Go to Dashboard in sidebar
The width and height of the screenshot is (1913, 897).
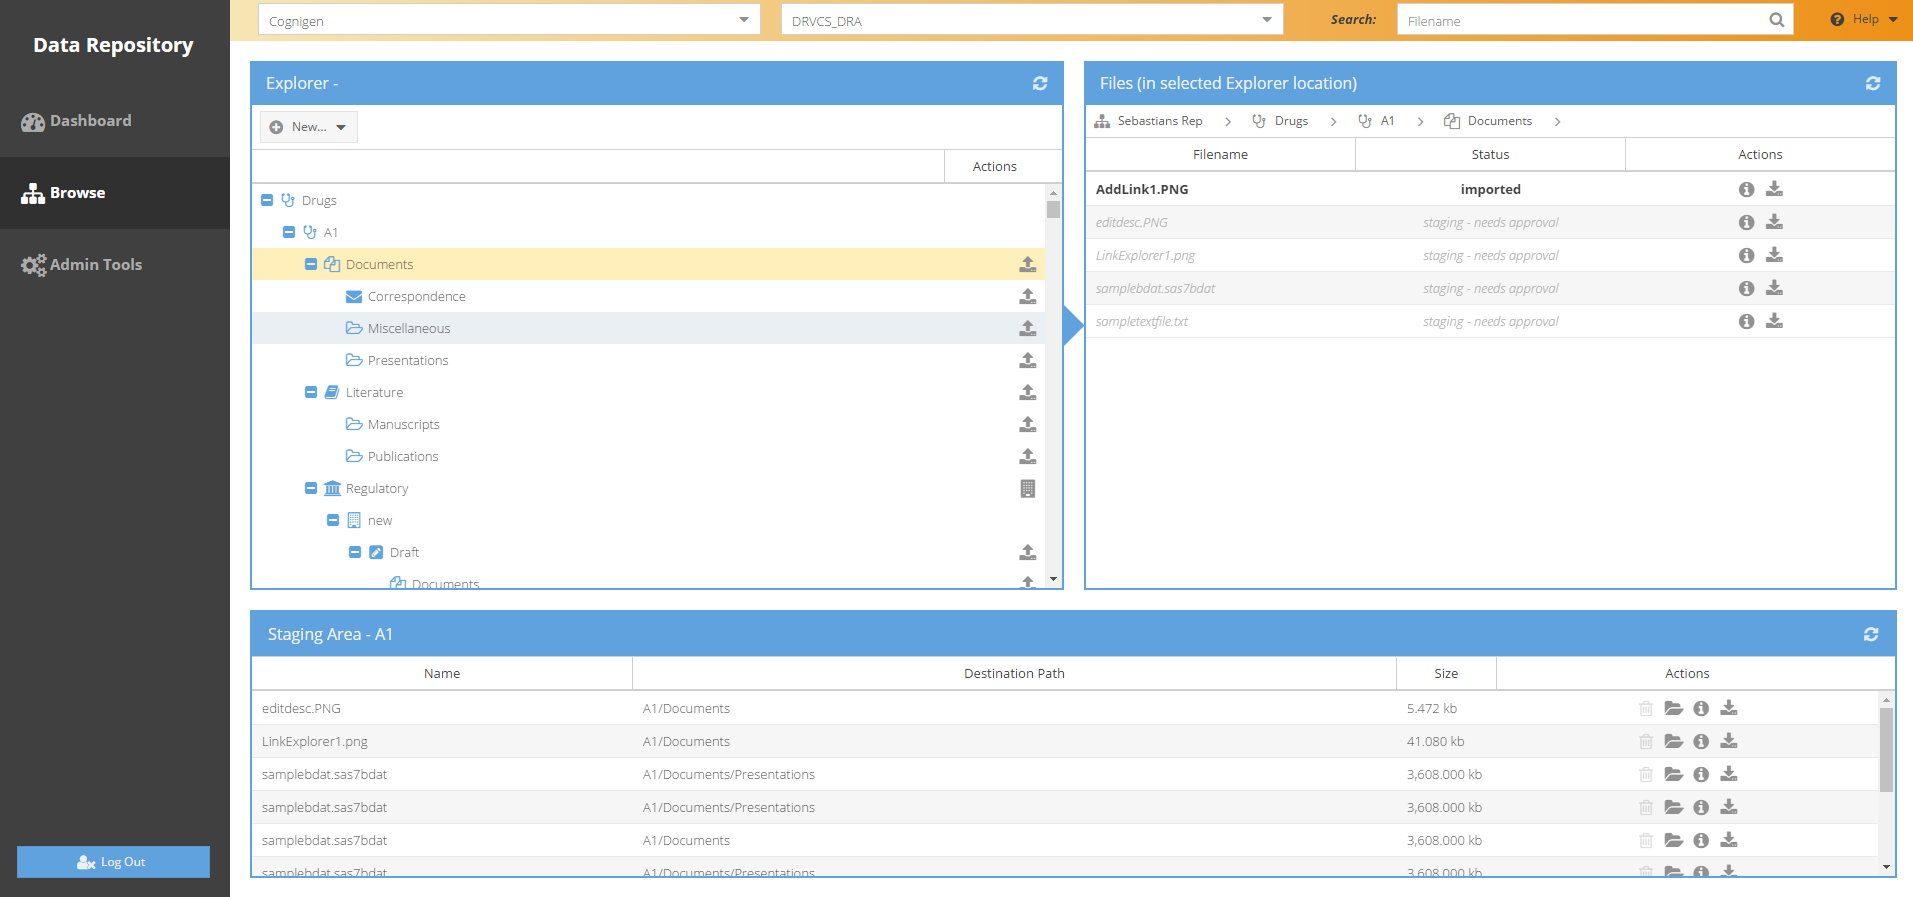(x=90, y=121)
